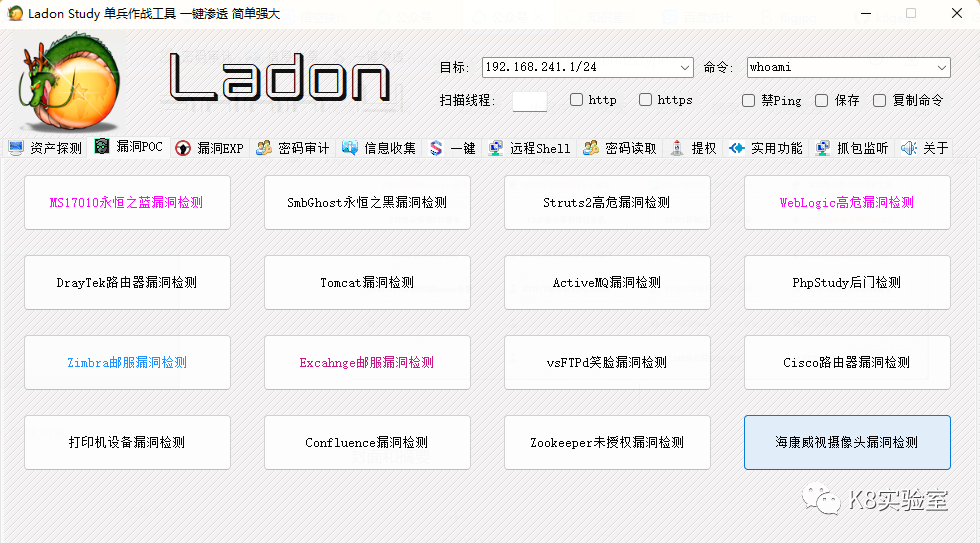The width and height of the screenshot is (980, 543).
Task: Click the title bar app icon
Action: [15, 13]
